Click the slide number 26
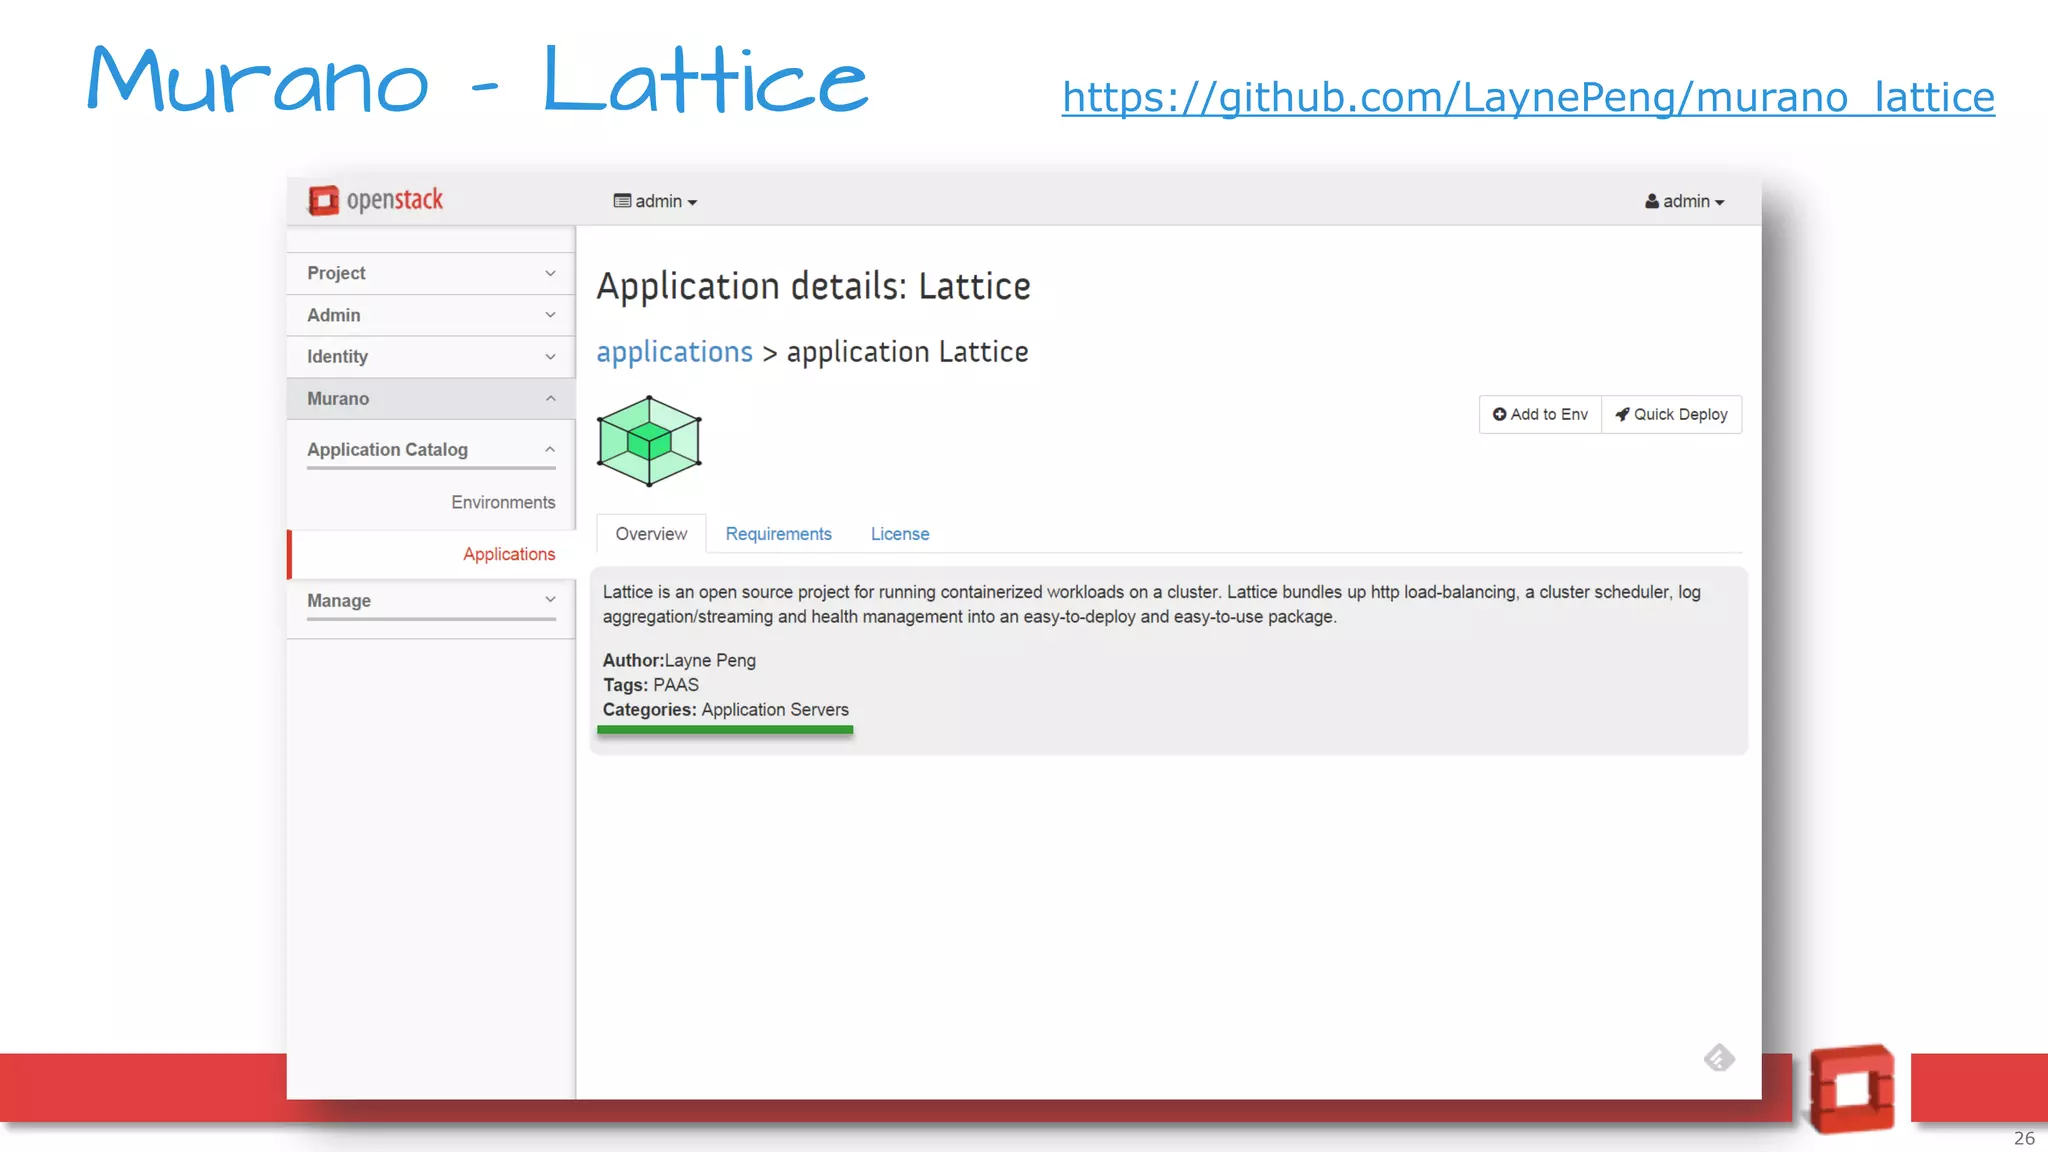This screenshot has height=1152, width=2048. [2024, 1138]
